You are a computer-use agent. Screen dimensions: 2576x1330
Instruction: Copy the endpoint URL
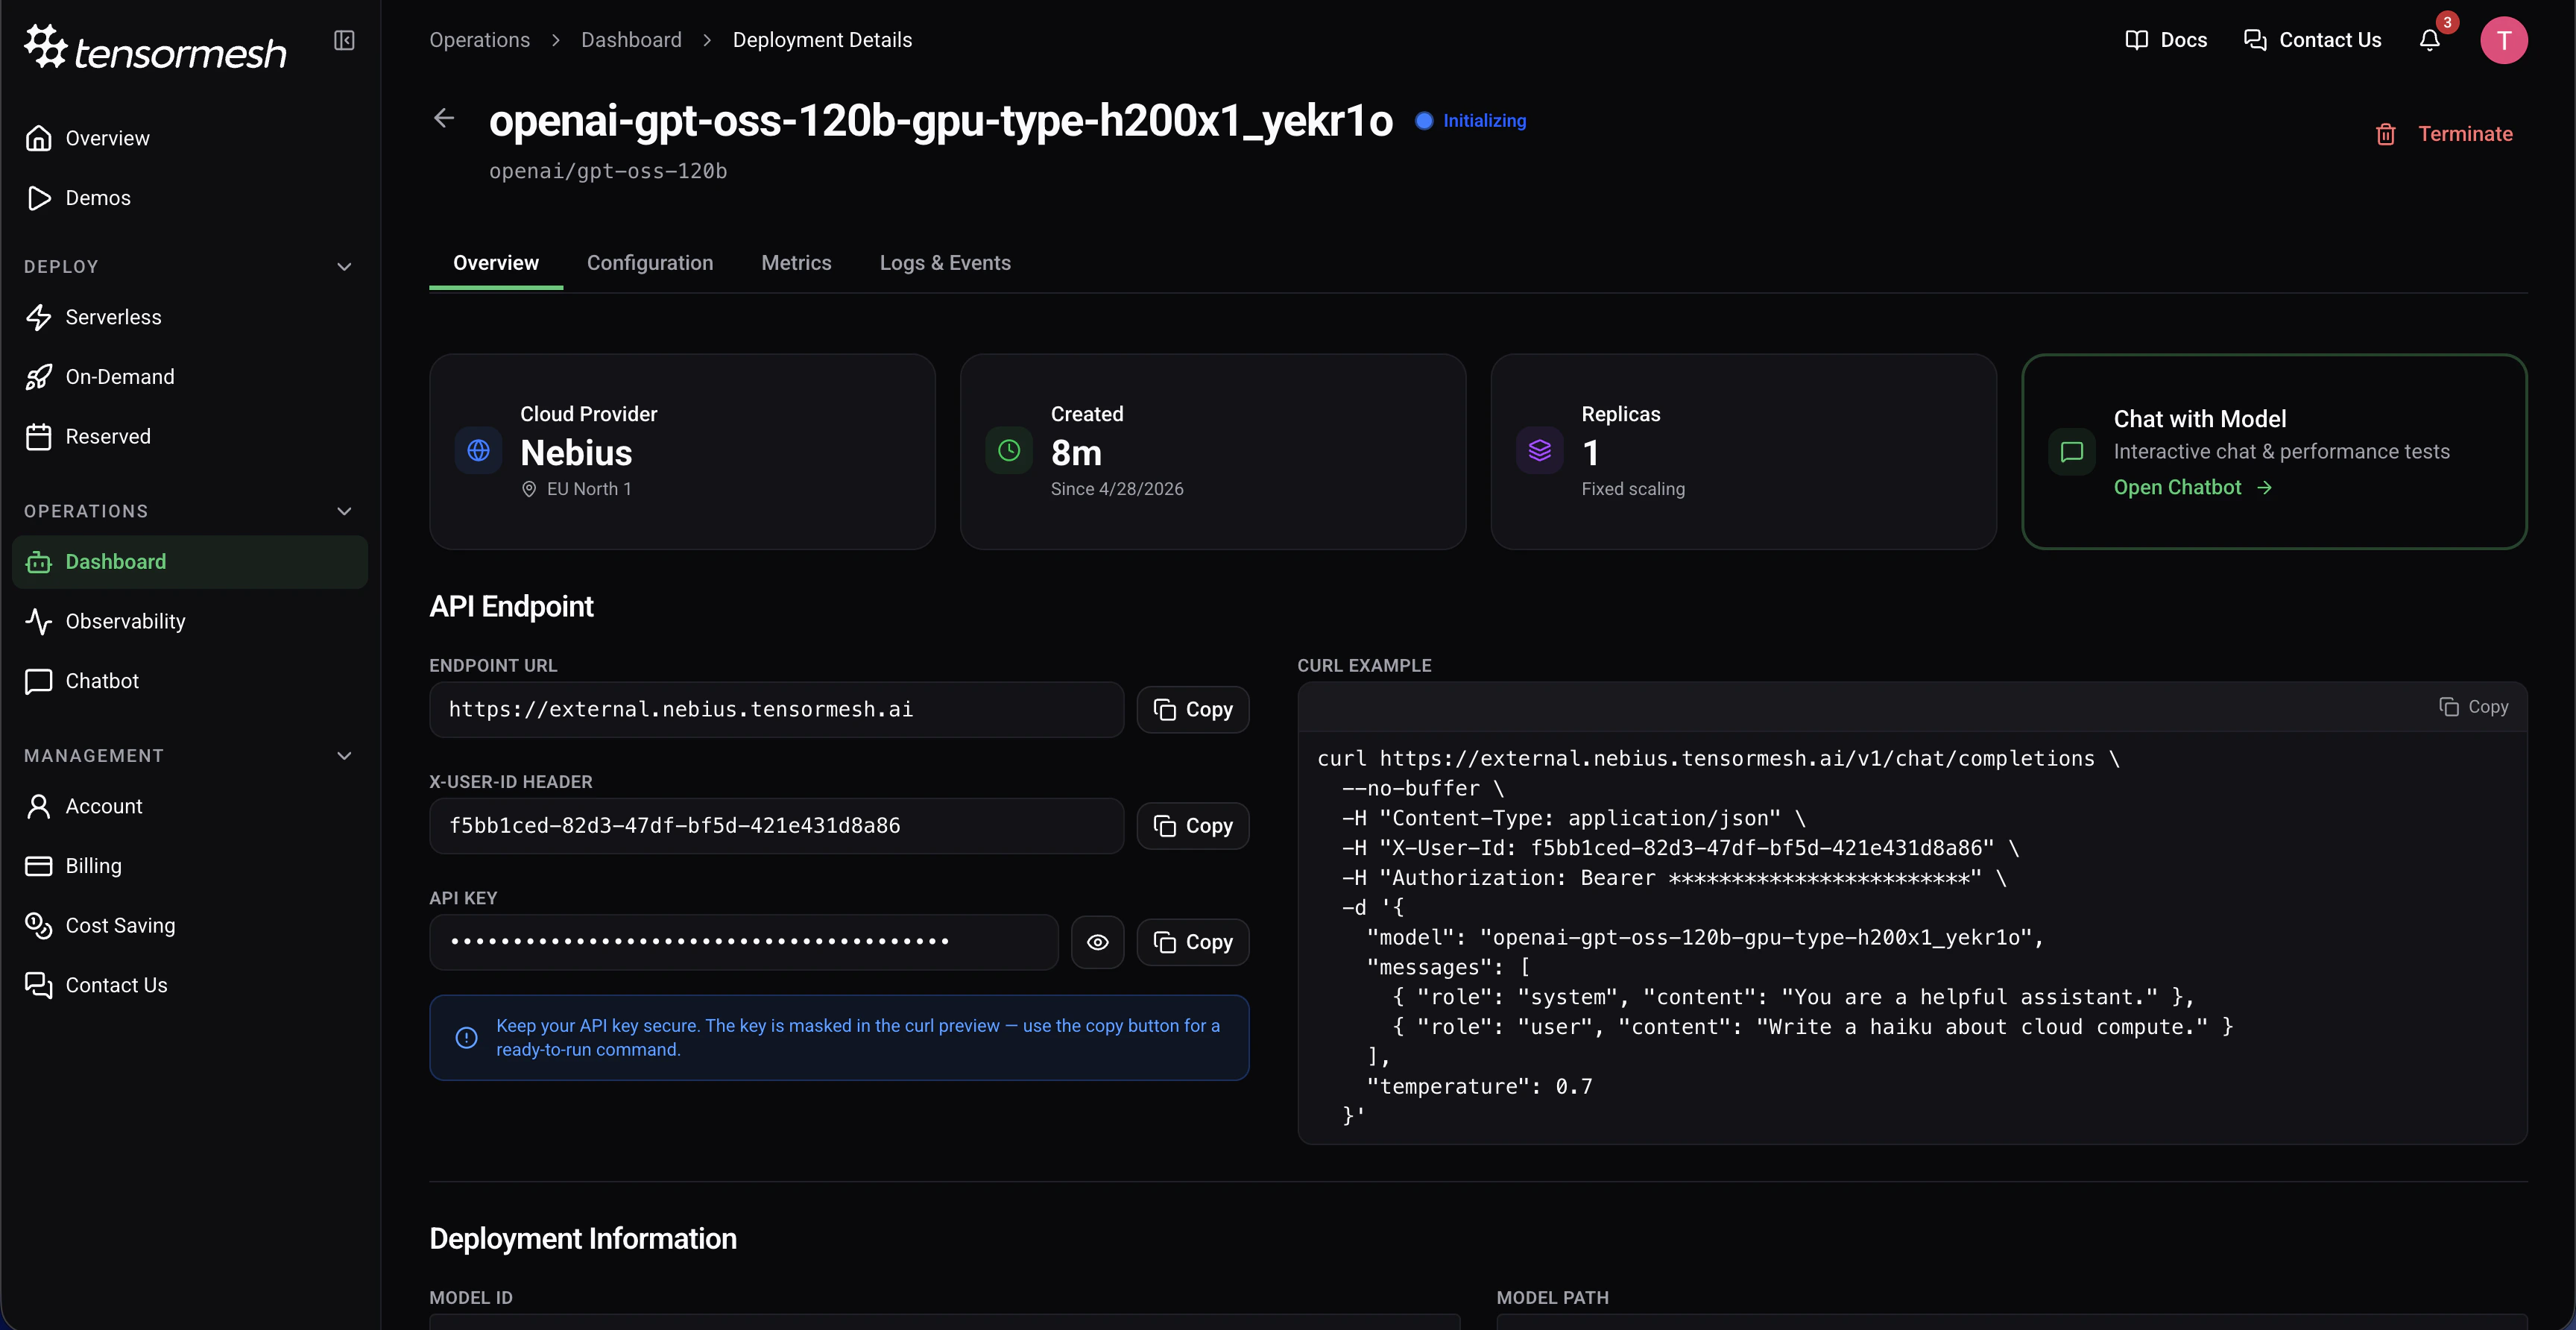point(1192,710)
